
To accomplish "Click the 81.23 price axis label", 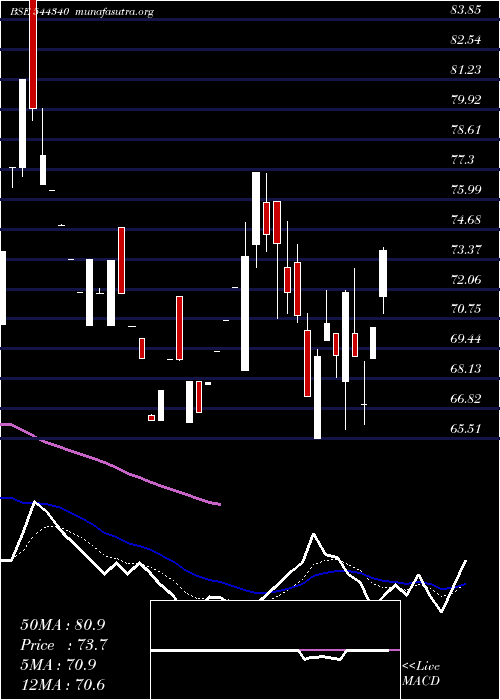I will tap(466, 70).
